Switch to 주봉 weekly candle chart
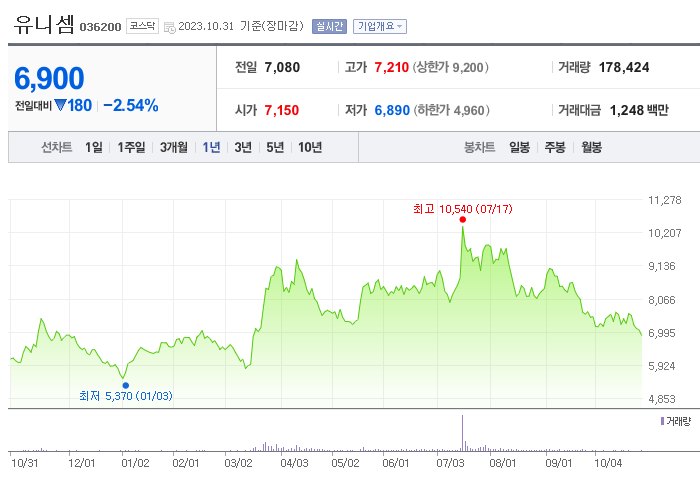 pyautogui.click(x=555, y=147)
